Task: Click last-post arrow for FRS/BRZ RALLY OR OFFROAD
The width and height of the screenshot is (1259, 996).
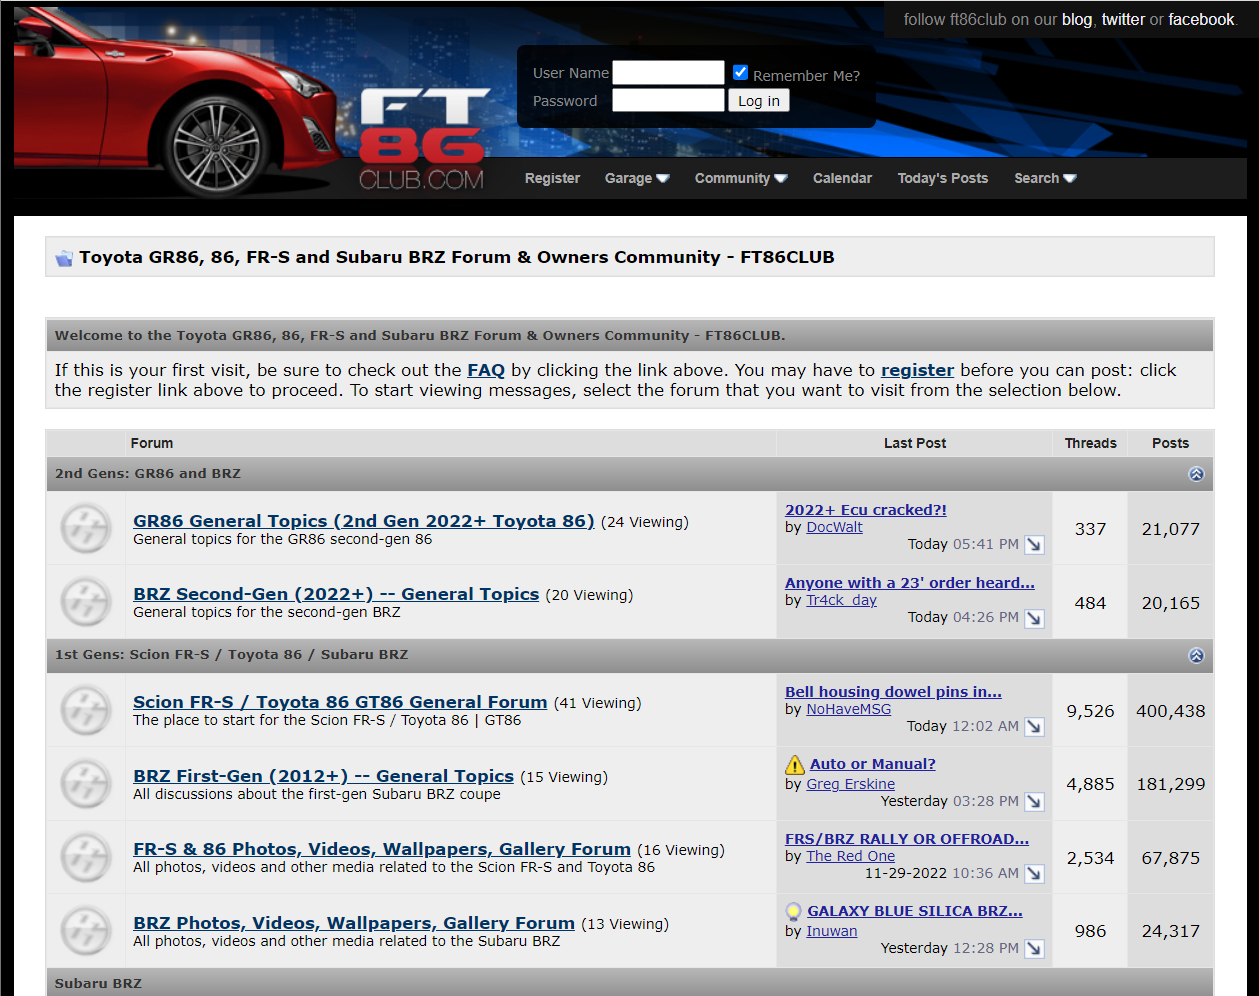Action: (1034, 874)
